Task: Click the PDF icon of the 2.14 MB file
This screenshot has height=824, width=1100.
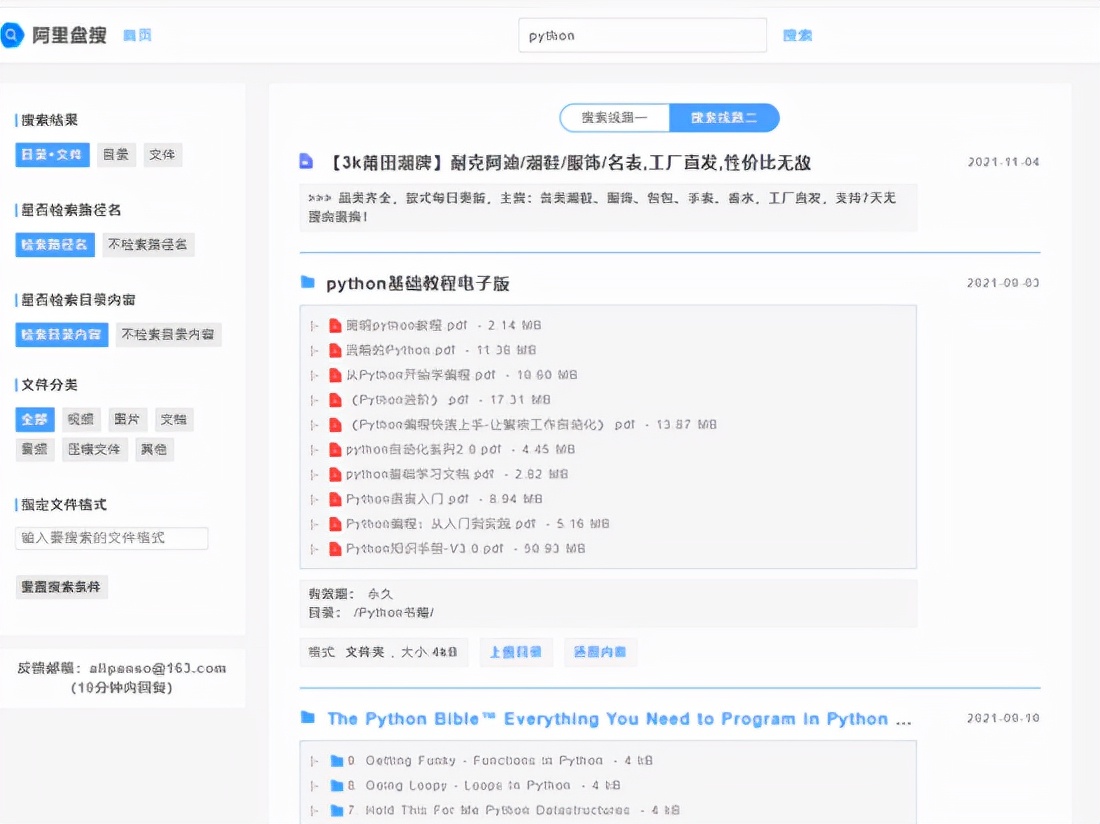Action: (x=335, y=325)
